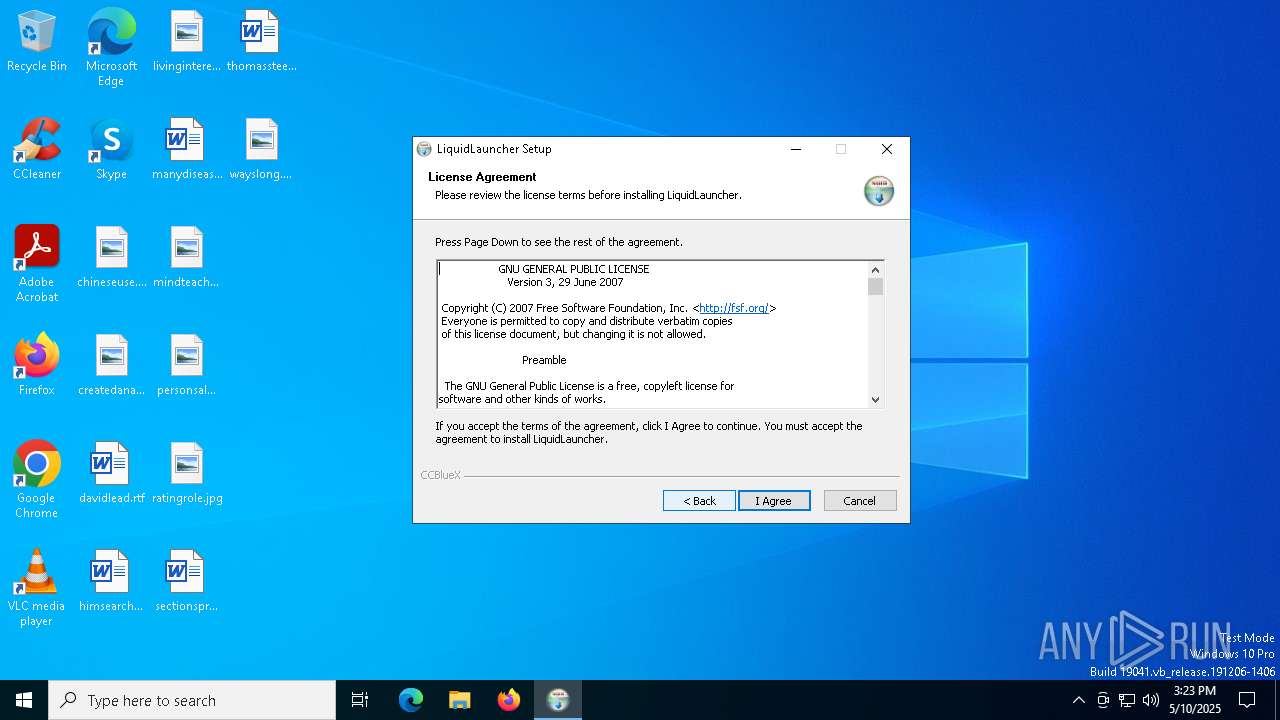Click the GNU GENERAL PUBLIC LICENSE heading
The width and height of the screenshot is (1280, 720).
(x=574, y=269)
